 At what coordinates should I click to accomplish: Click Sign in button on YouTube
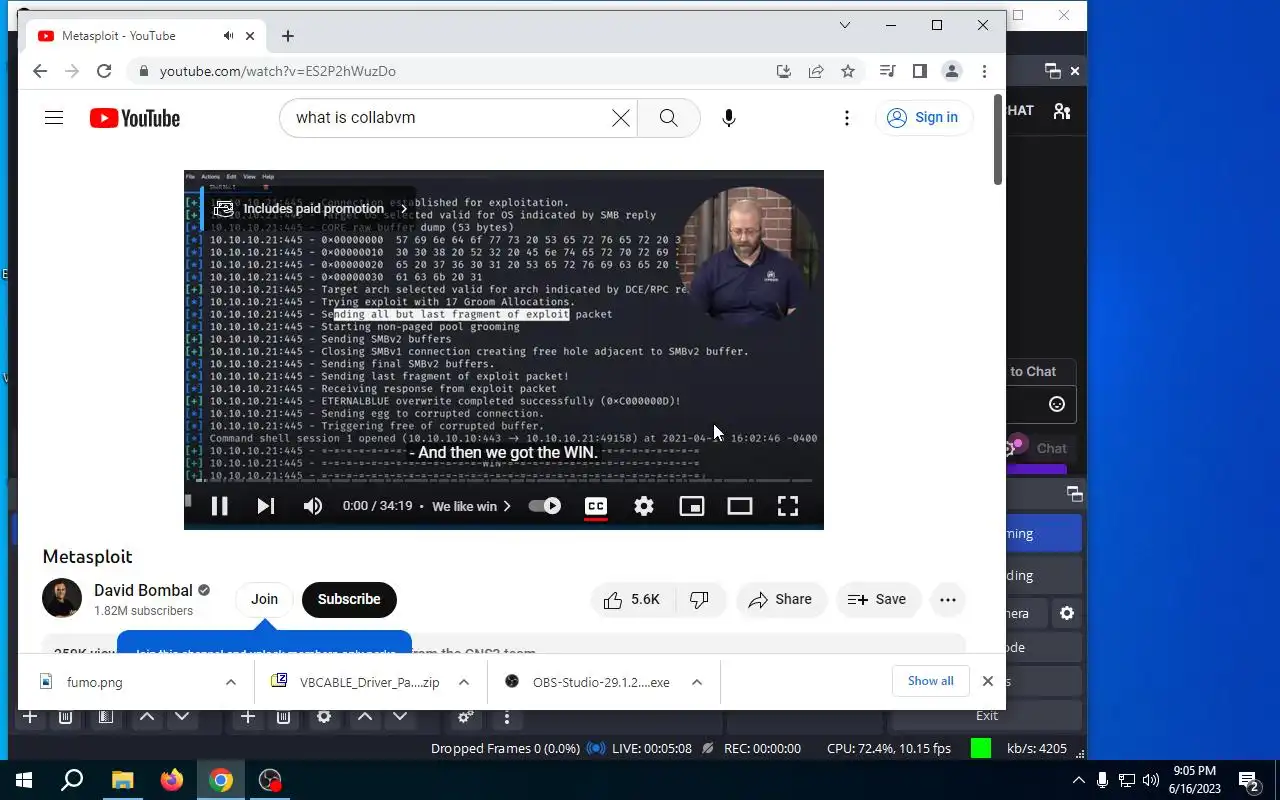923,118
